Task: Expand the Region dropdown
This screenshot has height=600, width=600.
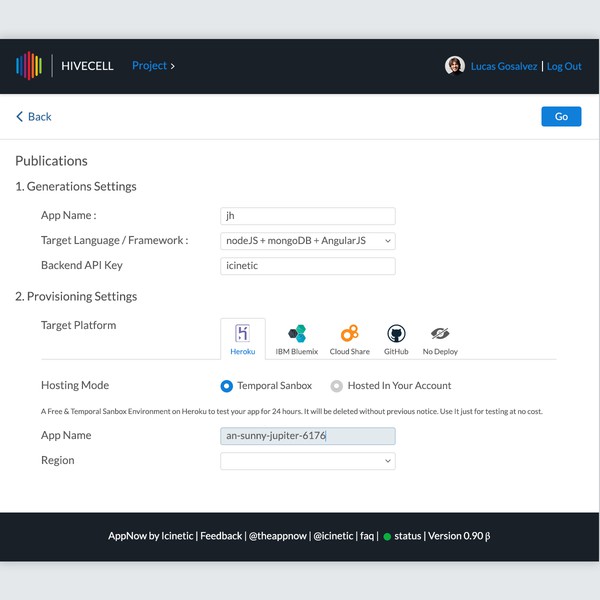Action: [308, 461]
